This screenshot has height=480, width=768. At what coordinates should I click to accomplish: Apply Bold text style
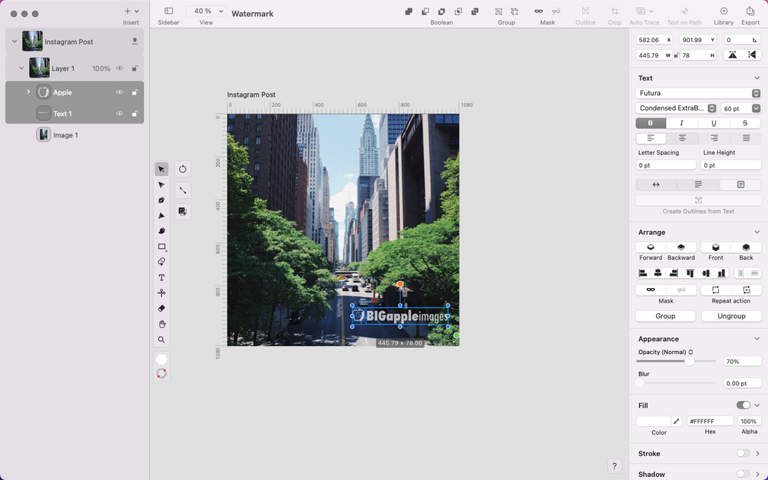point(650,123)
